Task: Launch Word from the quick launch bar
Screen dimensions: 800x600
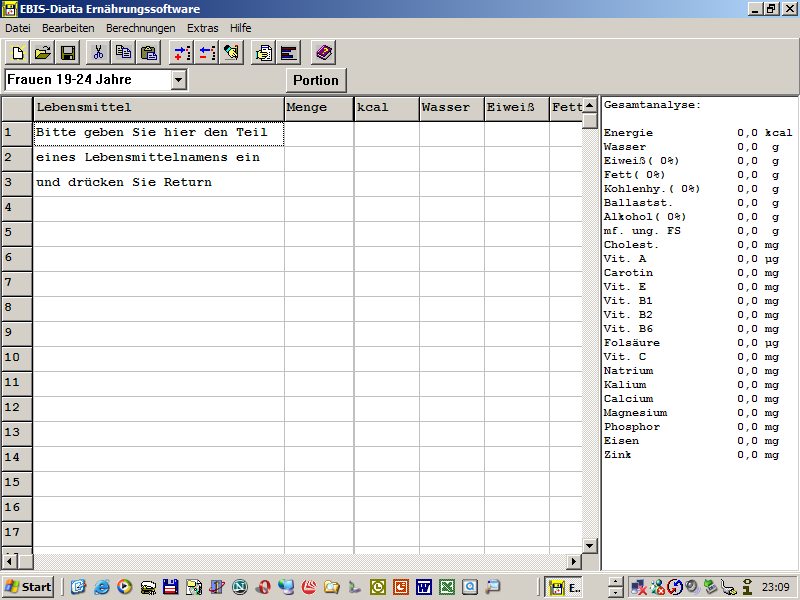Action: pyautogui.click(x=423, y=587)
